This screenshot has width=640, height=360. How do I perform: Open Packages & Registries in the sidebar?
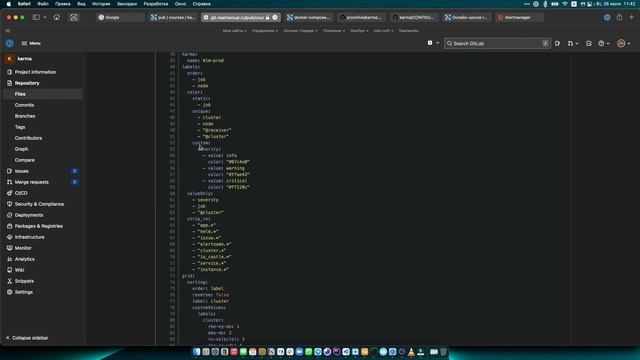point(35,227)
